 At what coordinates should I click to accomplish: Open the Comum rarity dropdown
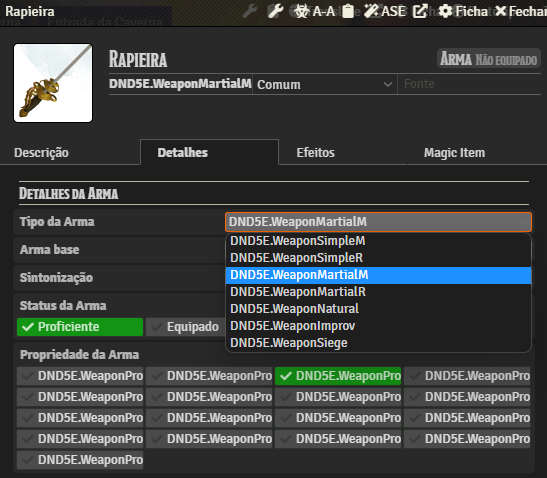(324, 84)
